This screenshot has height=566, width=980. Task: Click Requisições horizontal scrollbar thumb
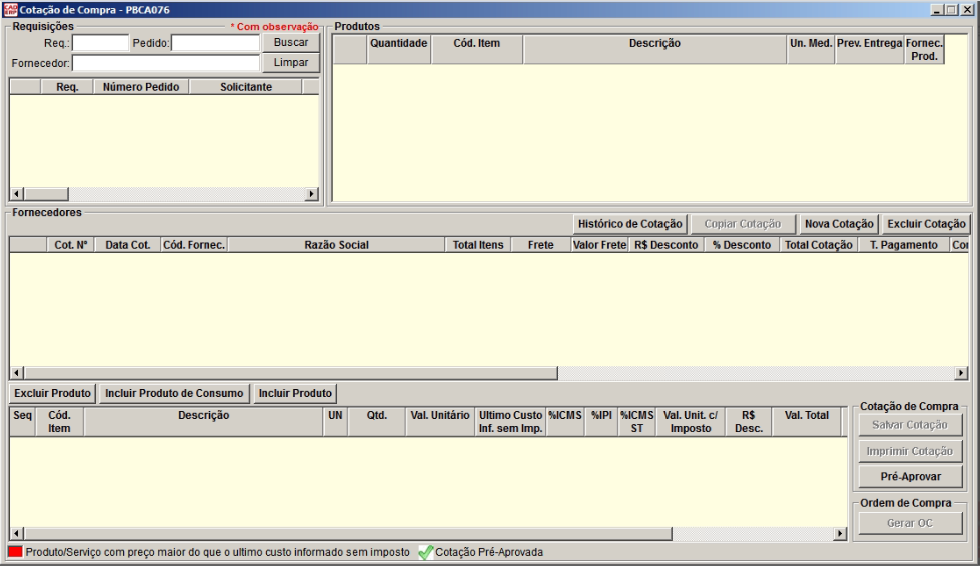click(46, 194)
